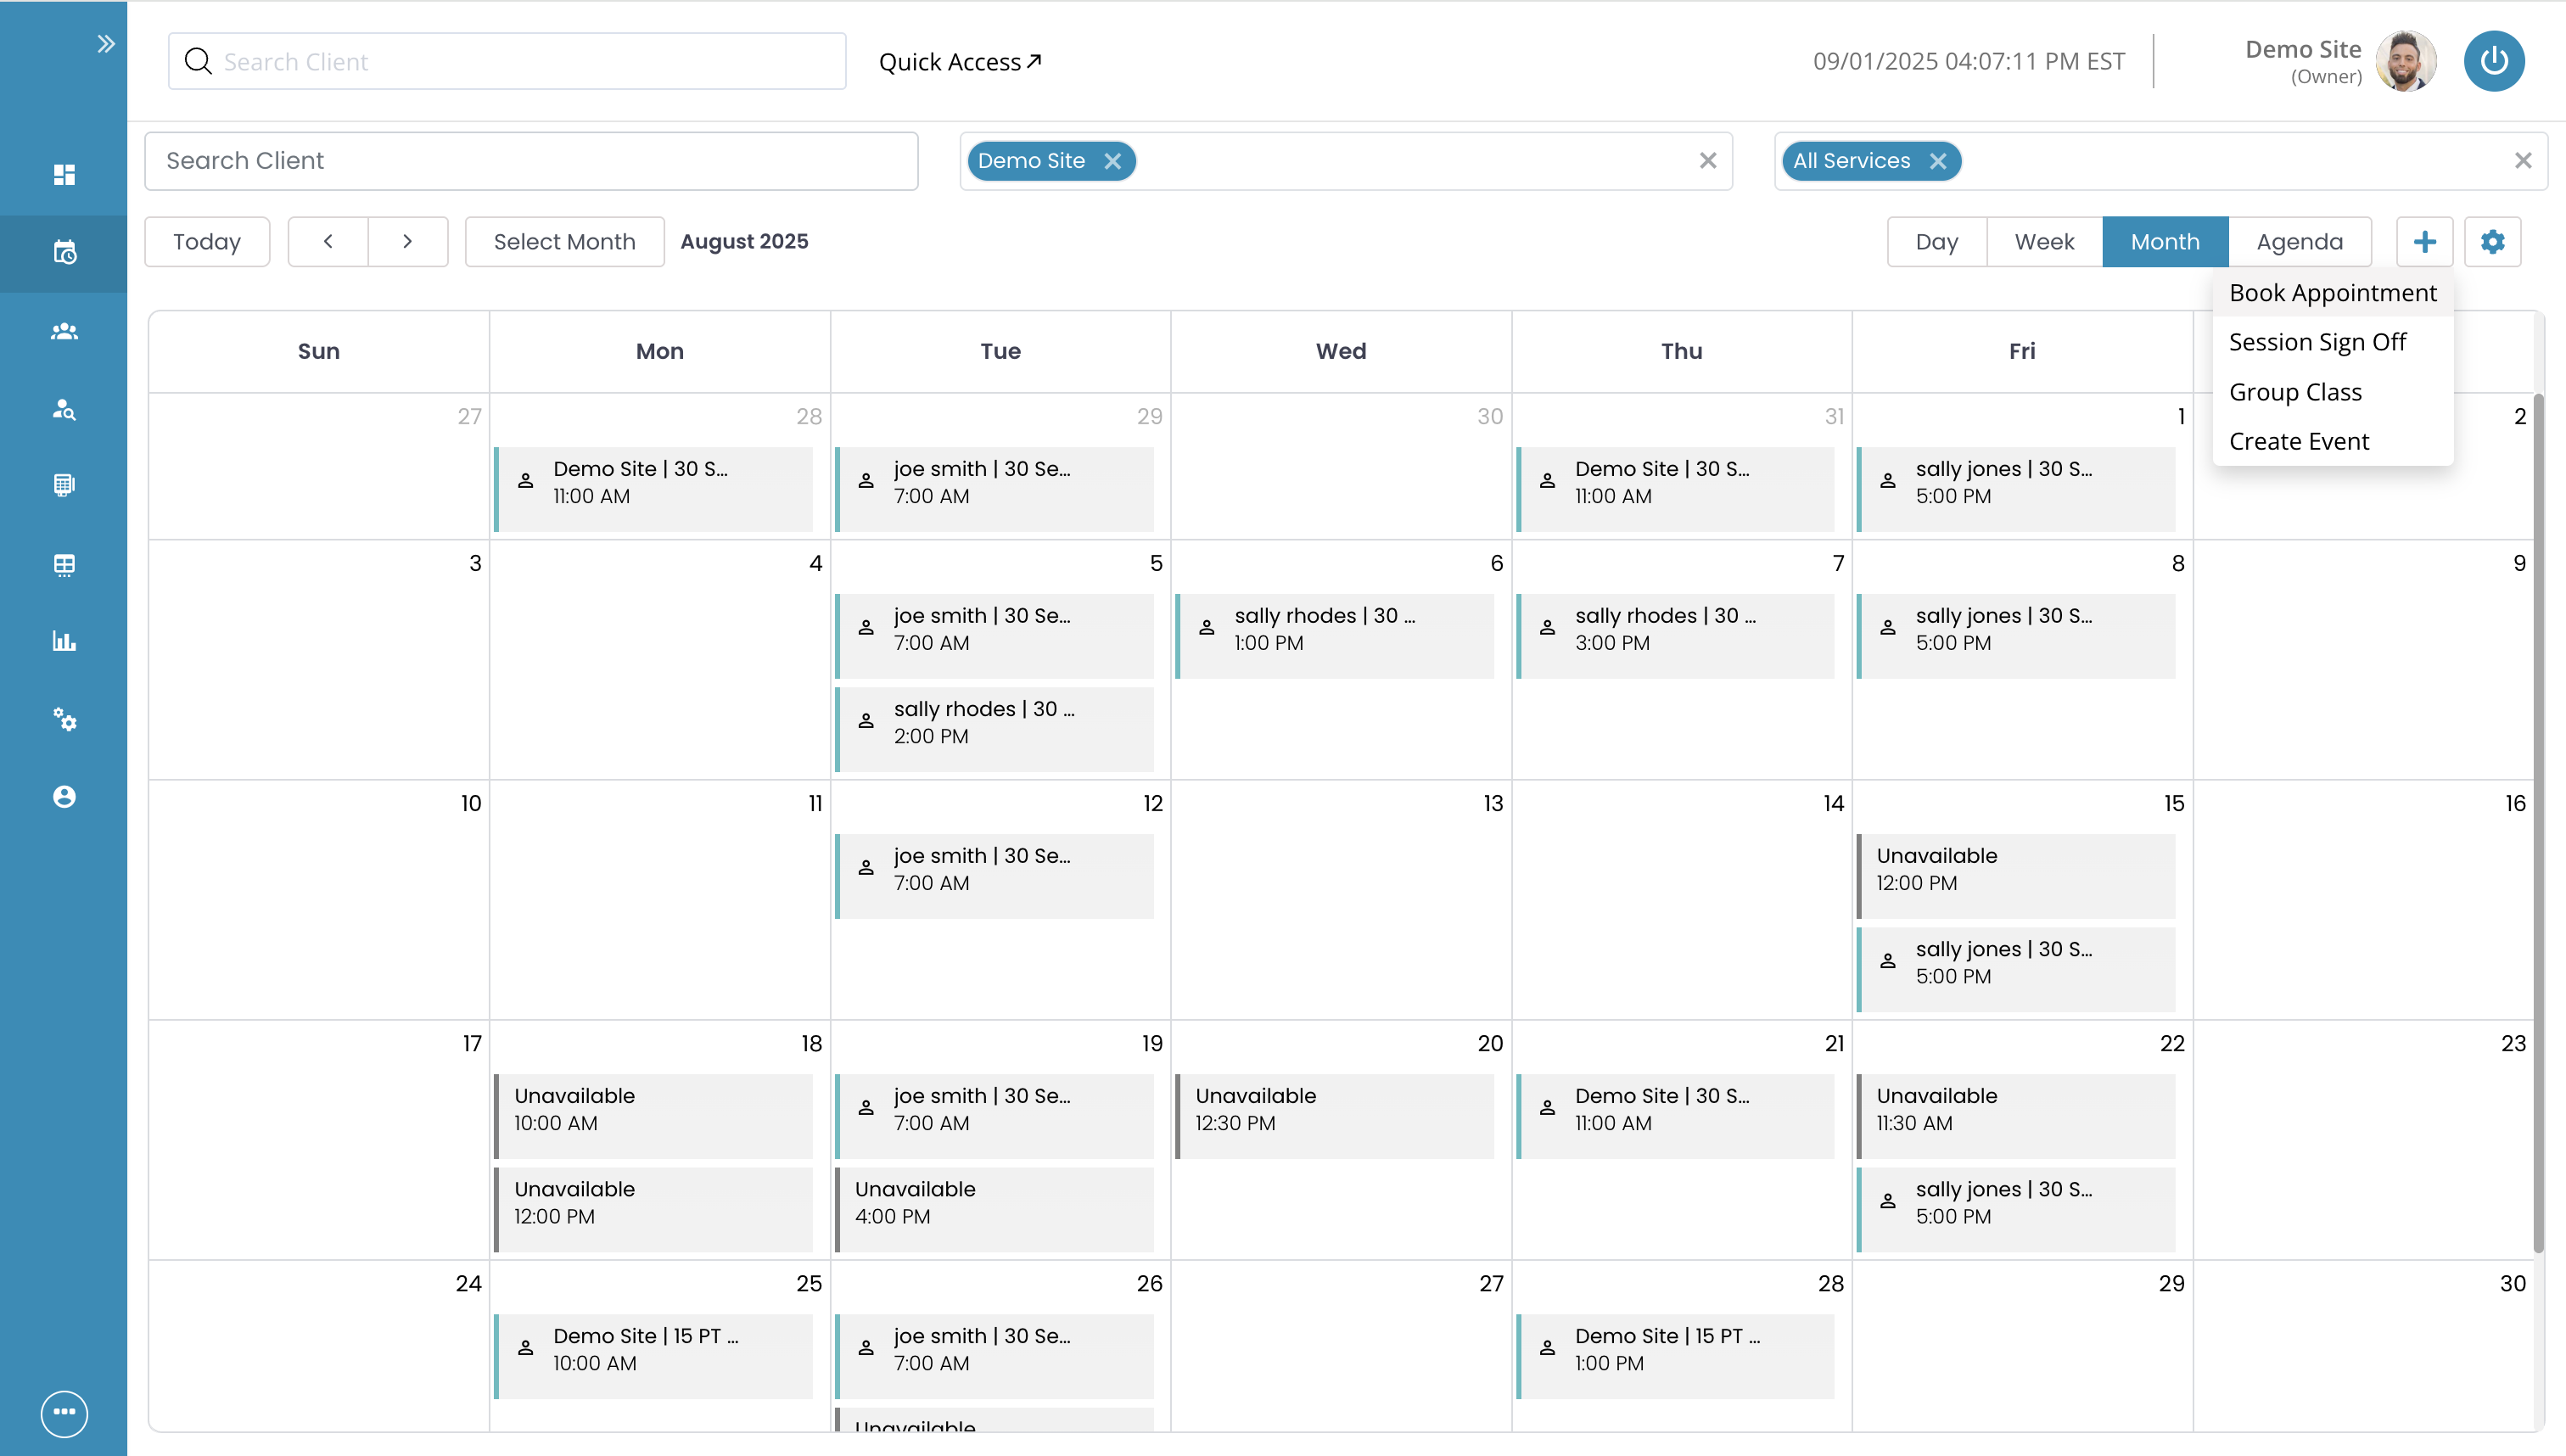Open the account profile sidebar icon
This screenshot has height=1456, width=2566.
(64, 797)
